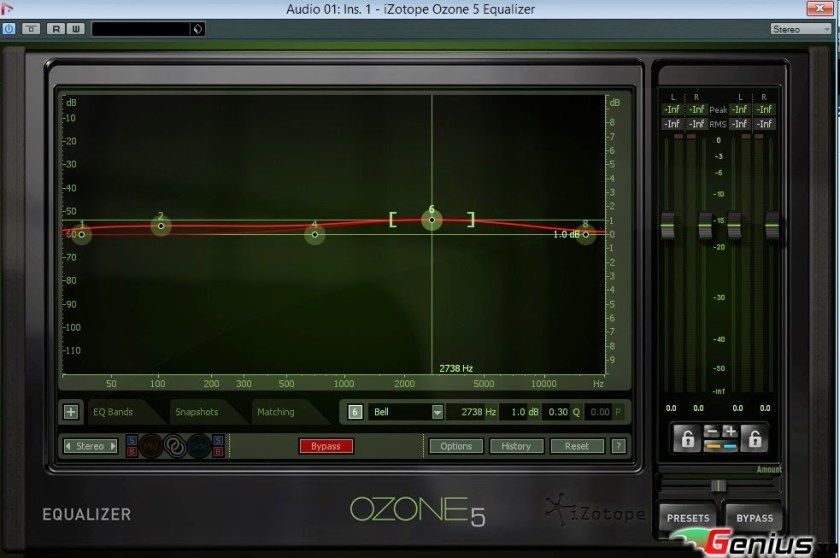Reset input left Peak -Inf readout

(672, 109)
